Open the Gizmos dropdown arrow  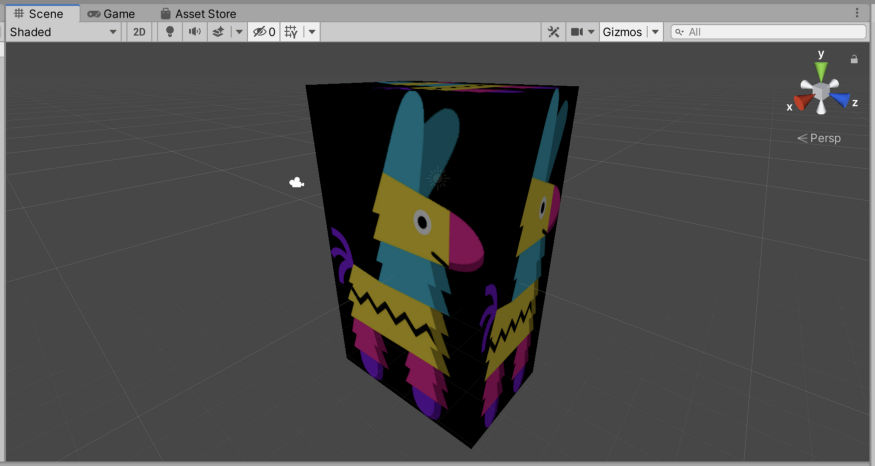coord(655,32)
